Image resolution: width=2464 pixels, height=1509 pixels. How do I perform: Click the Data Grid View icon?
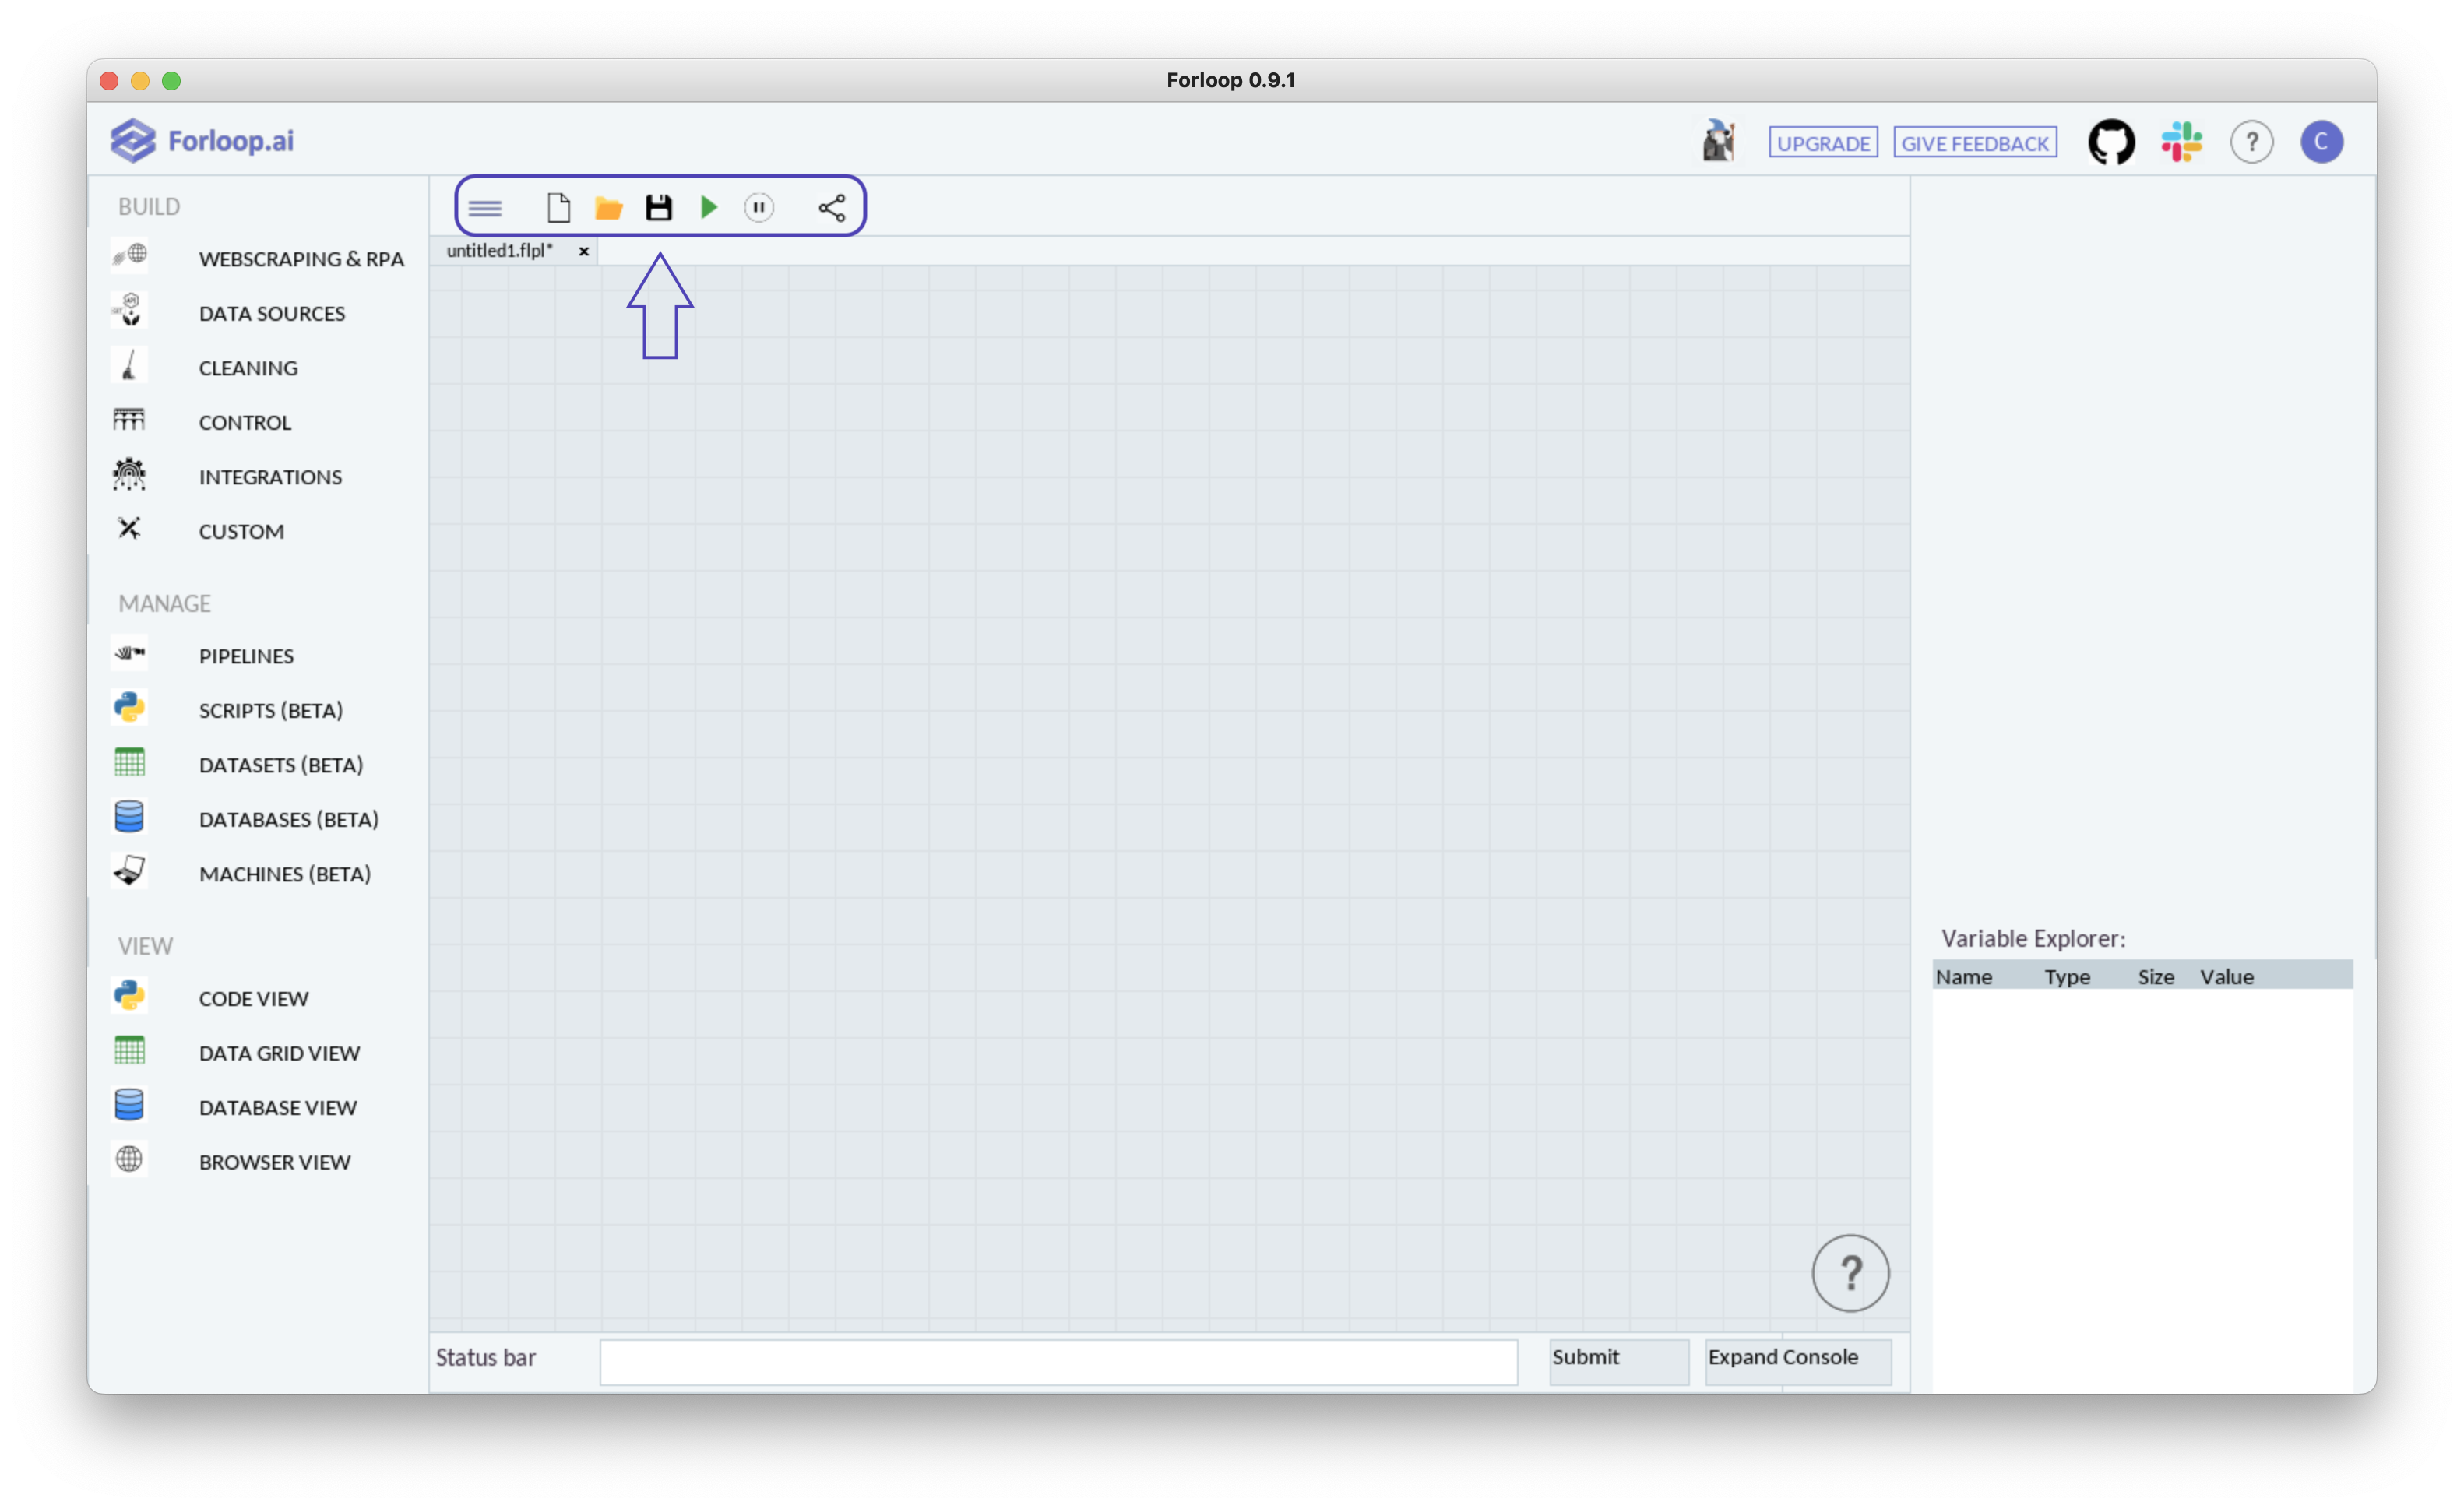pyautogui.click(x=130, y=1050)
